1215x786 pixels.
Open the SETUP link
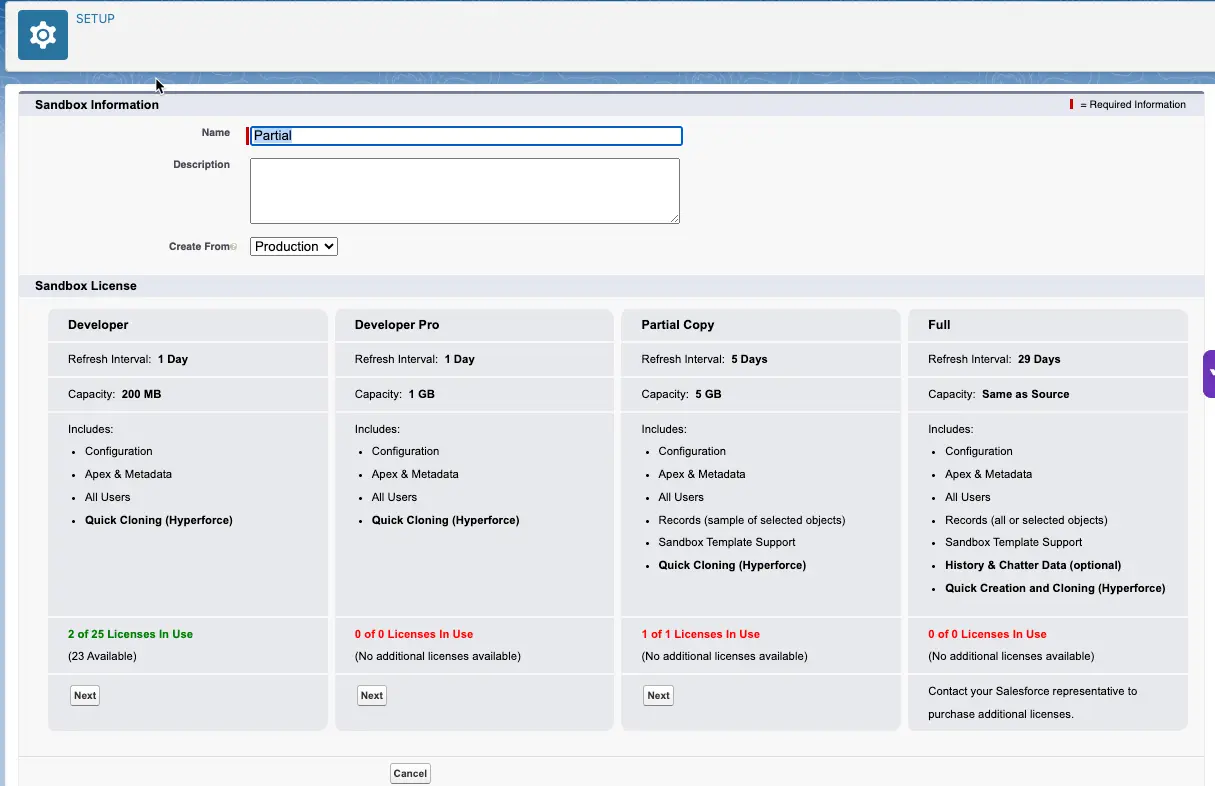[x=95, y=18]
